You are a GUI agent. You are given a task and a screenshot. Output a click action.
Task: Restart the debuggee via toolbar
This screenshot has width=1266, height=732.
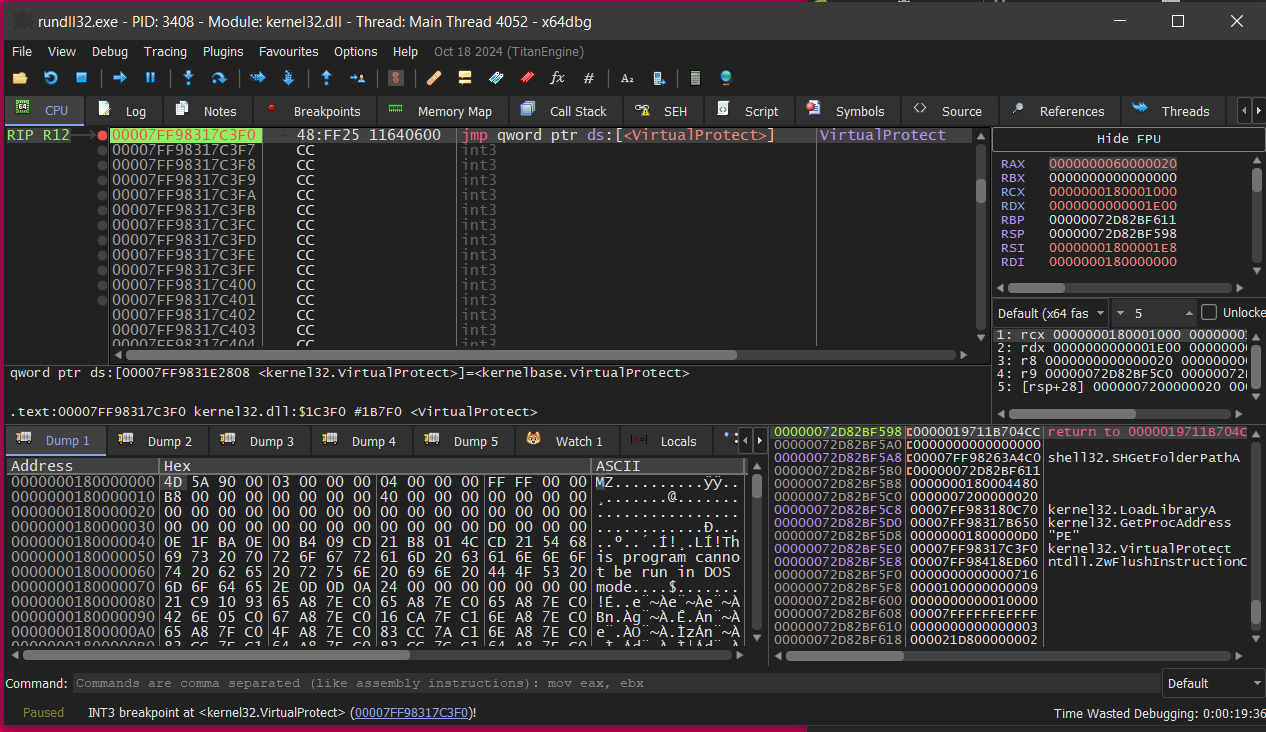(x=51, y=78)
